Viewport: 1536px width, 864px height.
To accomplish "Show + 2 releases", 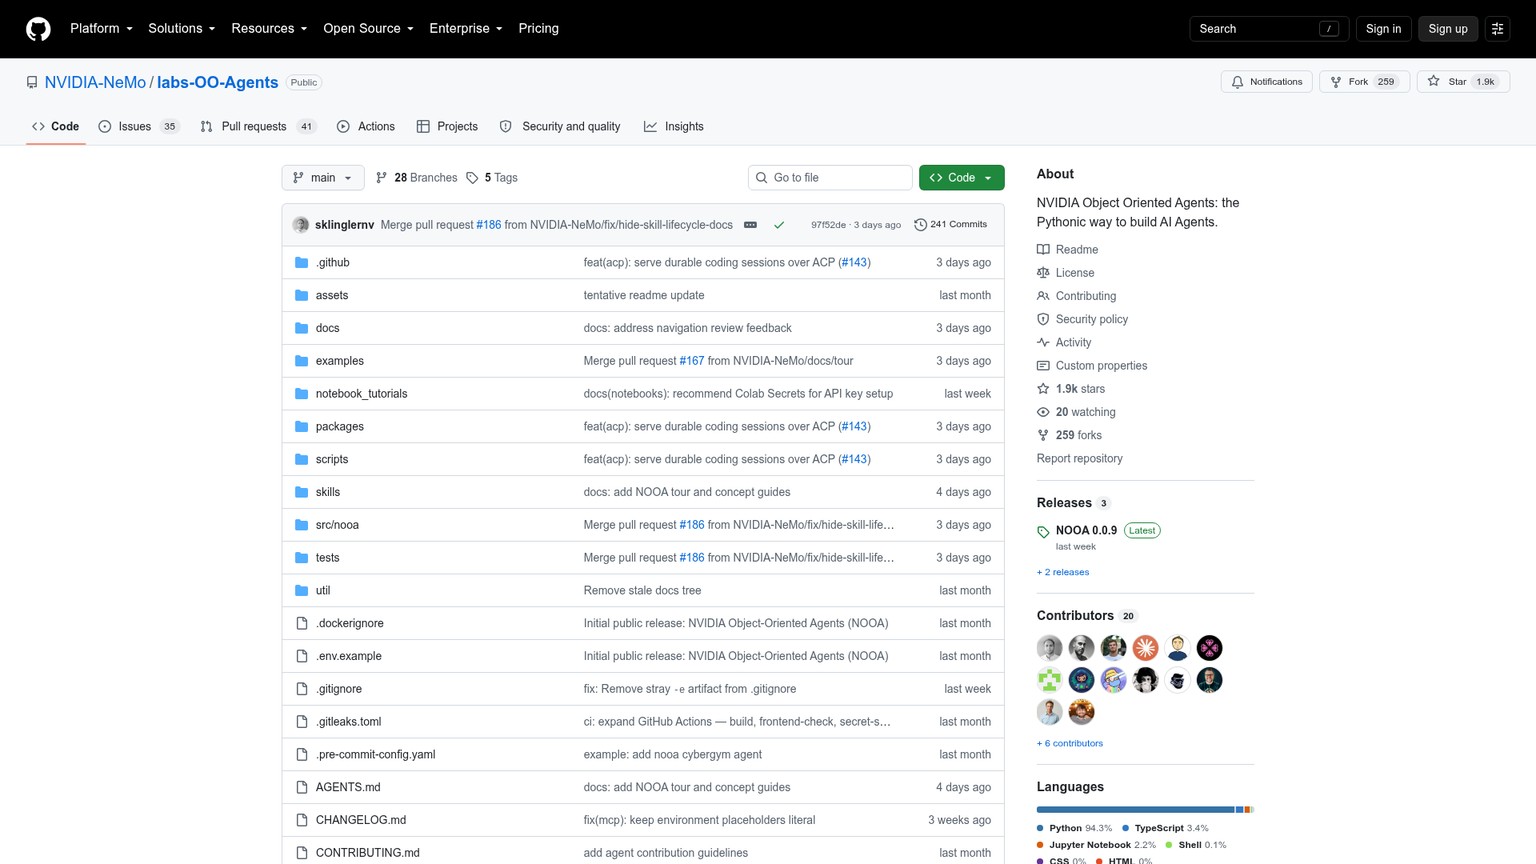I will [x=1063, y=572].
